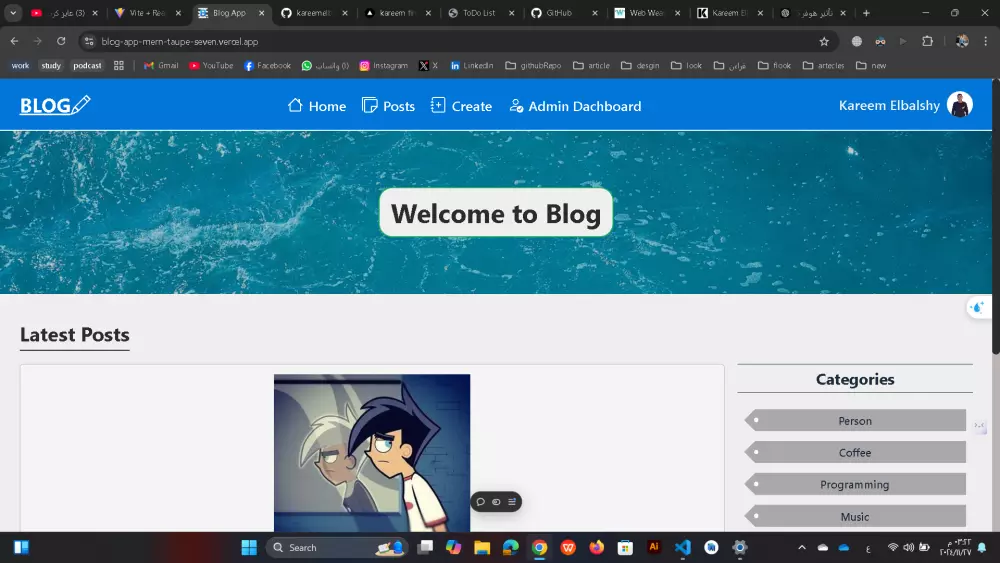Viewport: 1000px width, 563px height.
Task: Select the Person category
Action: click(x=855, y=421)
